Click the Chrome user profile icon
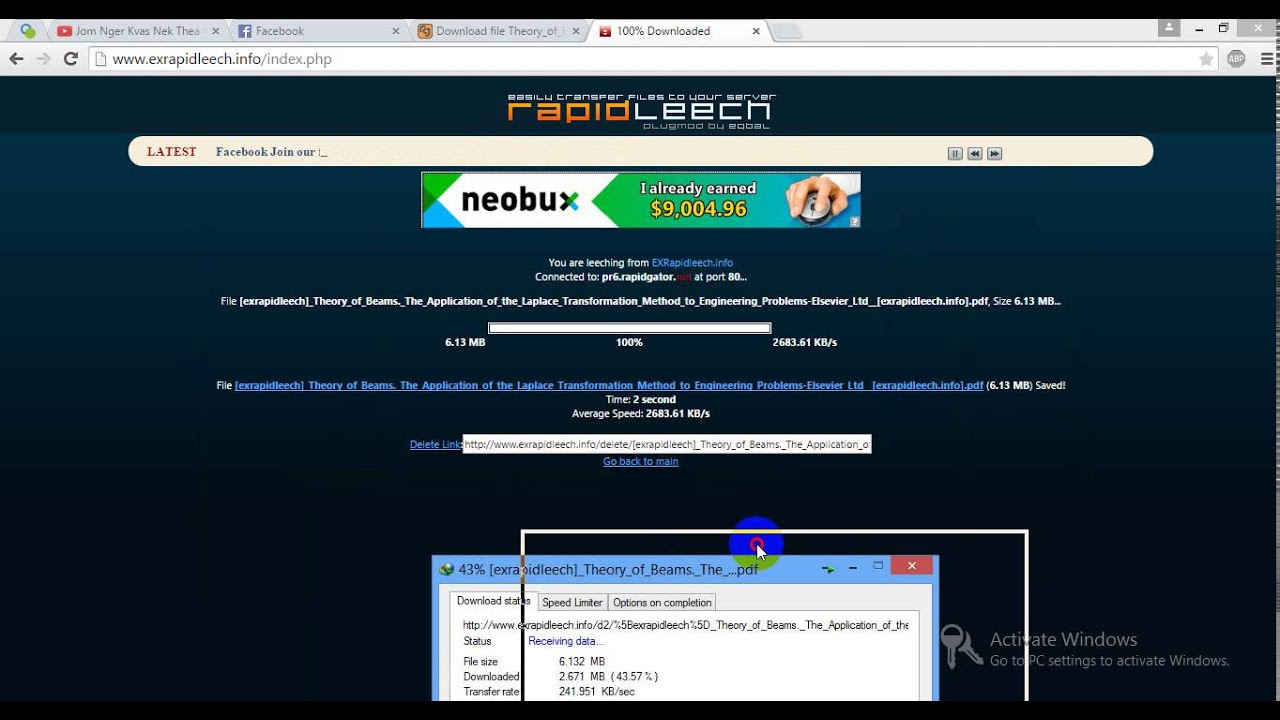This screenshot has height=720, width=1280. (x=1168, y=28)
